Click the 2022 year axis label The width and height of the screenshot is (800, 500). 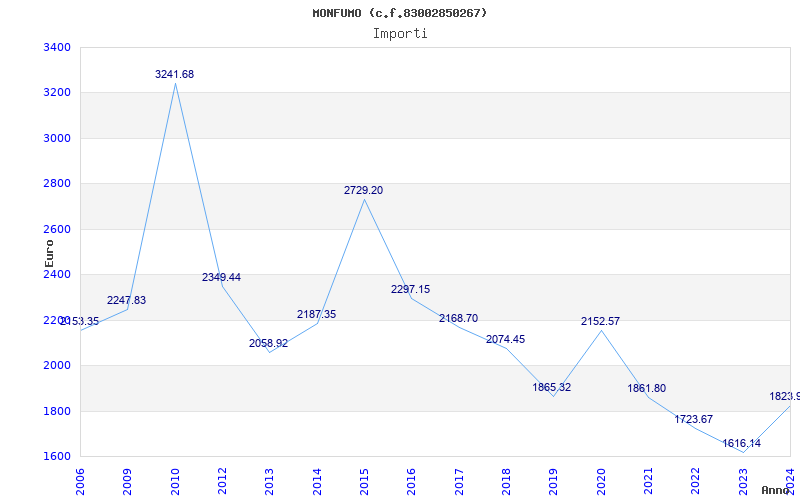696,481
